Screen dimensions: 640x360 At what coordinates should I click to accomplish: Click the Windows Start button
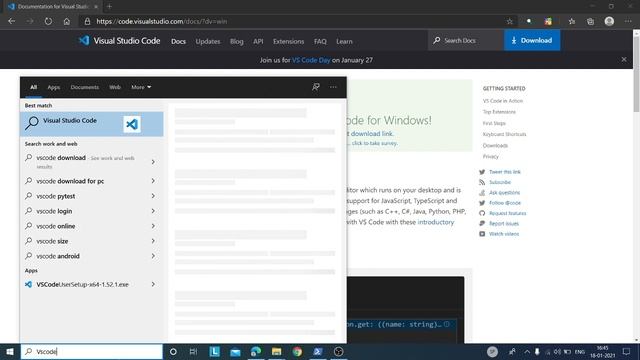(x=10, y=351)
